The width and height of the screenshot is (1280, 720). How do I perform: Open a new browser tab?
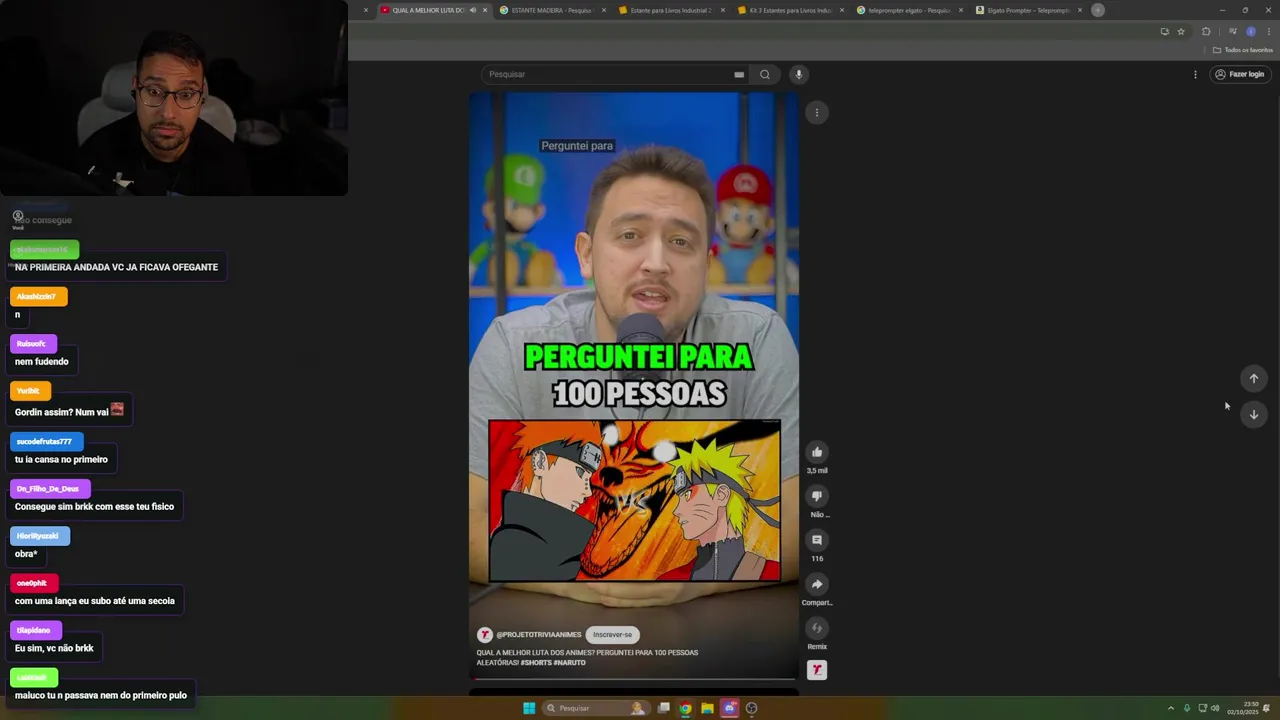coord(1098,10)
